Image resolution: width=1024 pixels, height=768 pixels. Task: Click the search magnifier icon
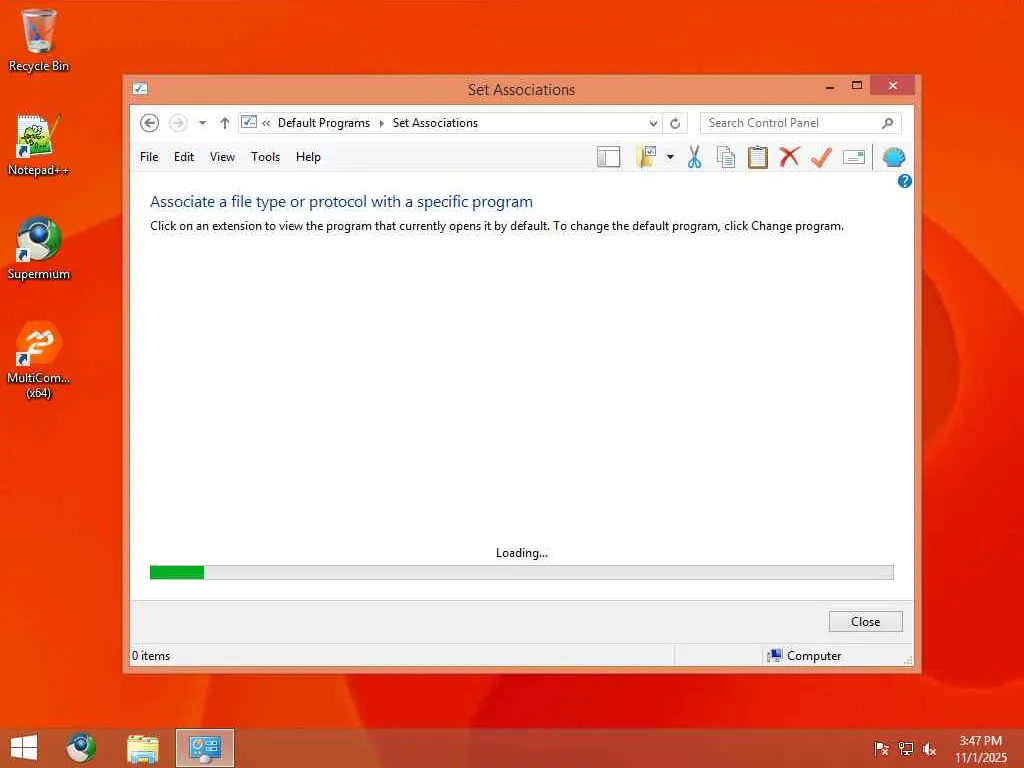point(888,123)
